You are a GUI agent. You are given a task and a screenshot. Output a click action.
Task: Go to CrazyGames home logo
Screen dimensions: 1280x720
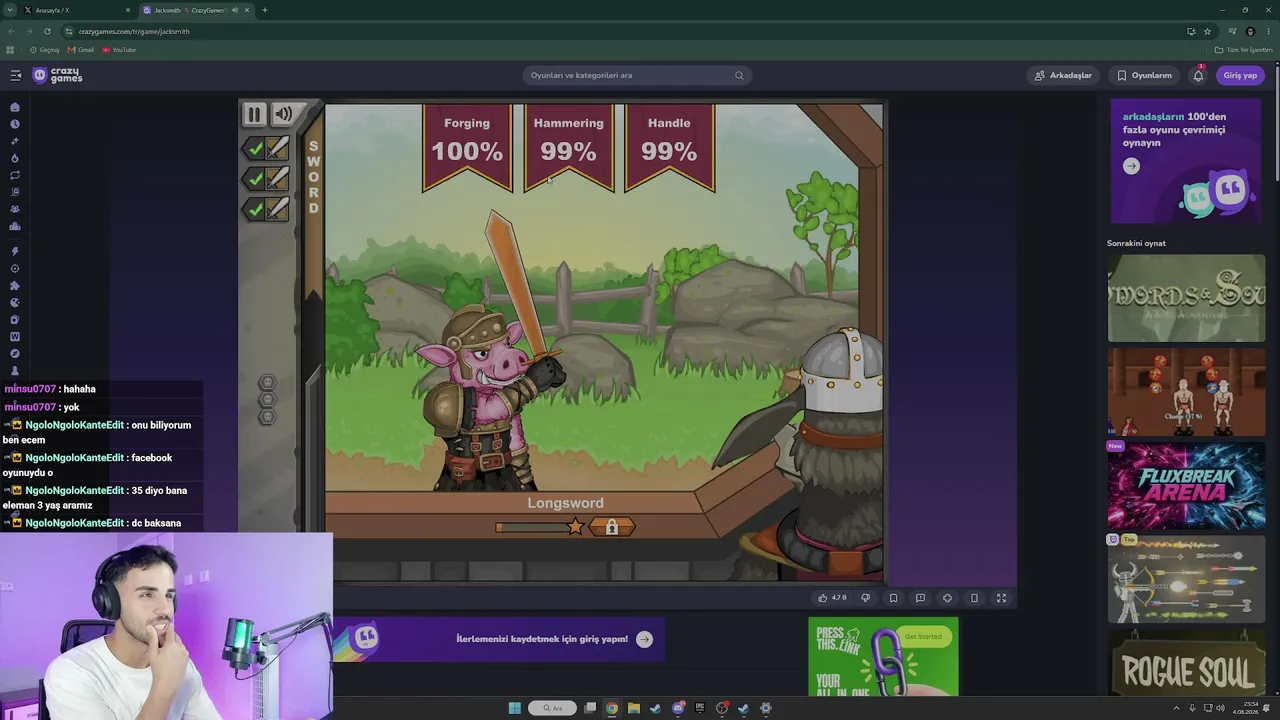(x=58, y=75)
